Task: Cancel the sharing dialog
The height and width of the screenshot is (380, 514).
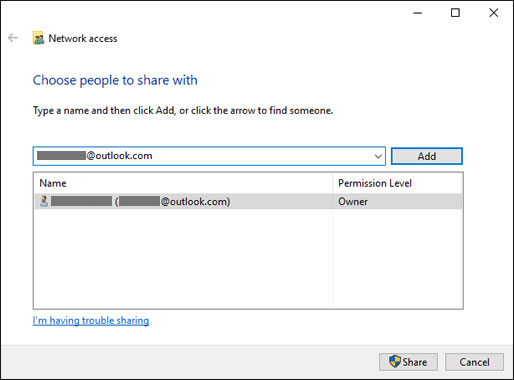Action: pos(474,362)
